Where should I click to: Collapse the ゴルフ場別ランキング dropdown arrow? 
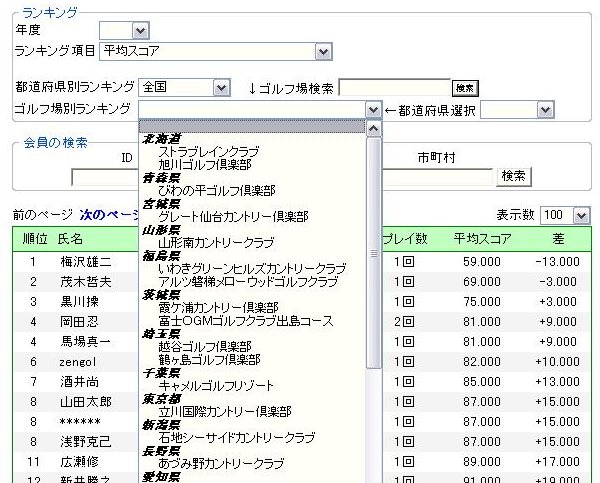(x=373, y=110)
